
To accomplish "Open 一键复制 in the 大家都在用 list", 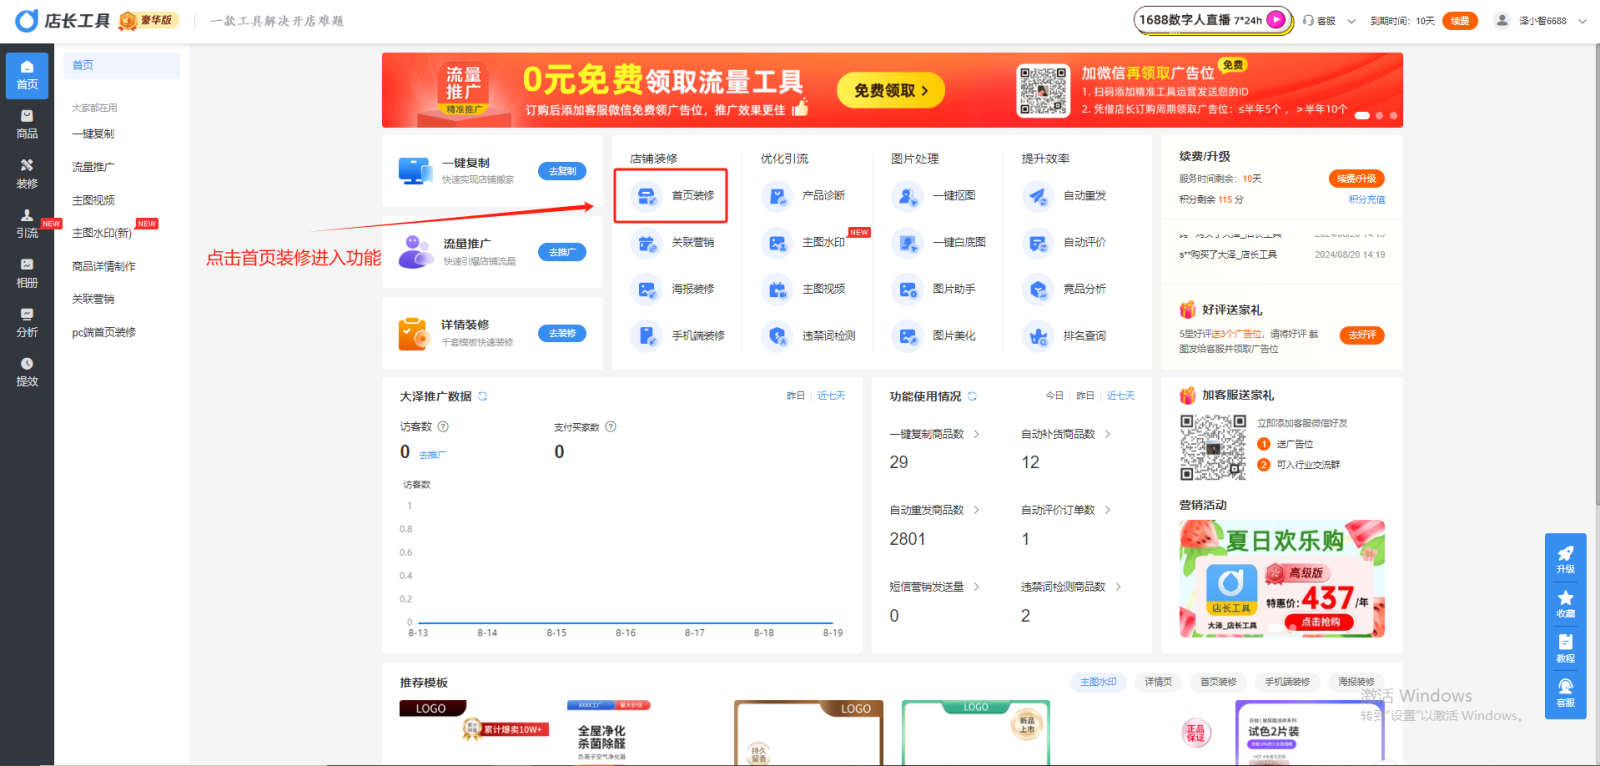I will coord(93,134).
